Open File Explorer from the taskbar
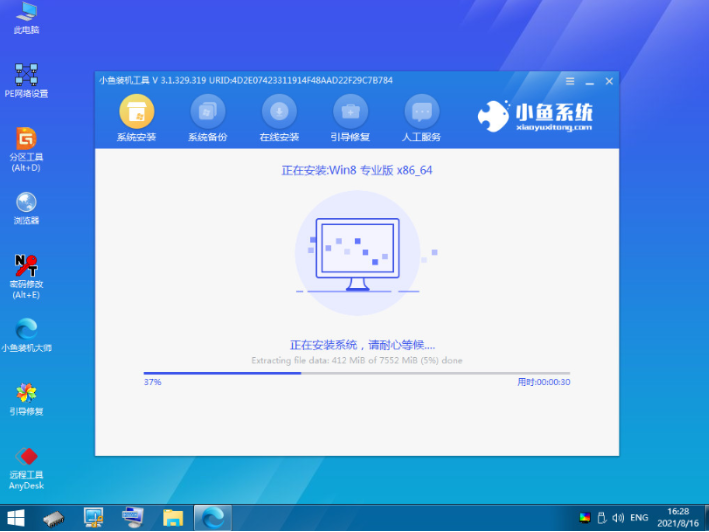709x532 pixels. click(x=171, y=517)
